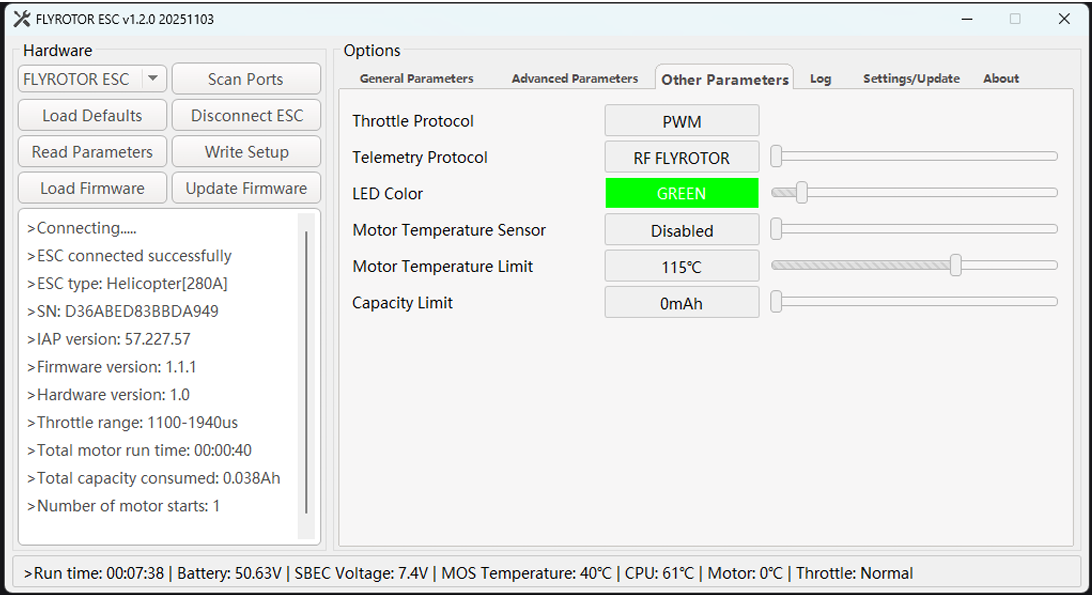This screenshot has width=1092, height=595.
Task: Open the Settings/Update tab
Action: [911, 79]
